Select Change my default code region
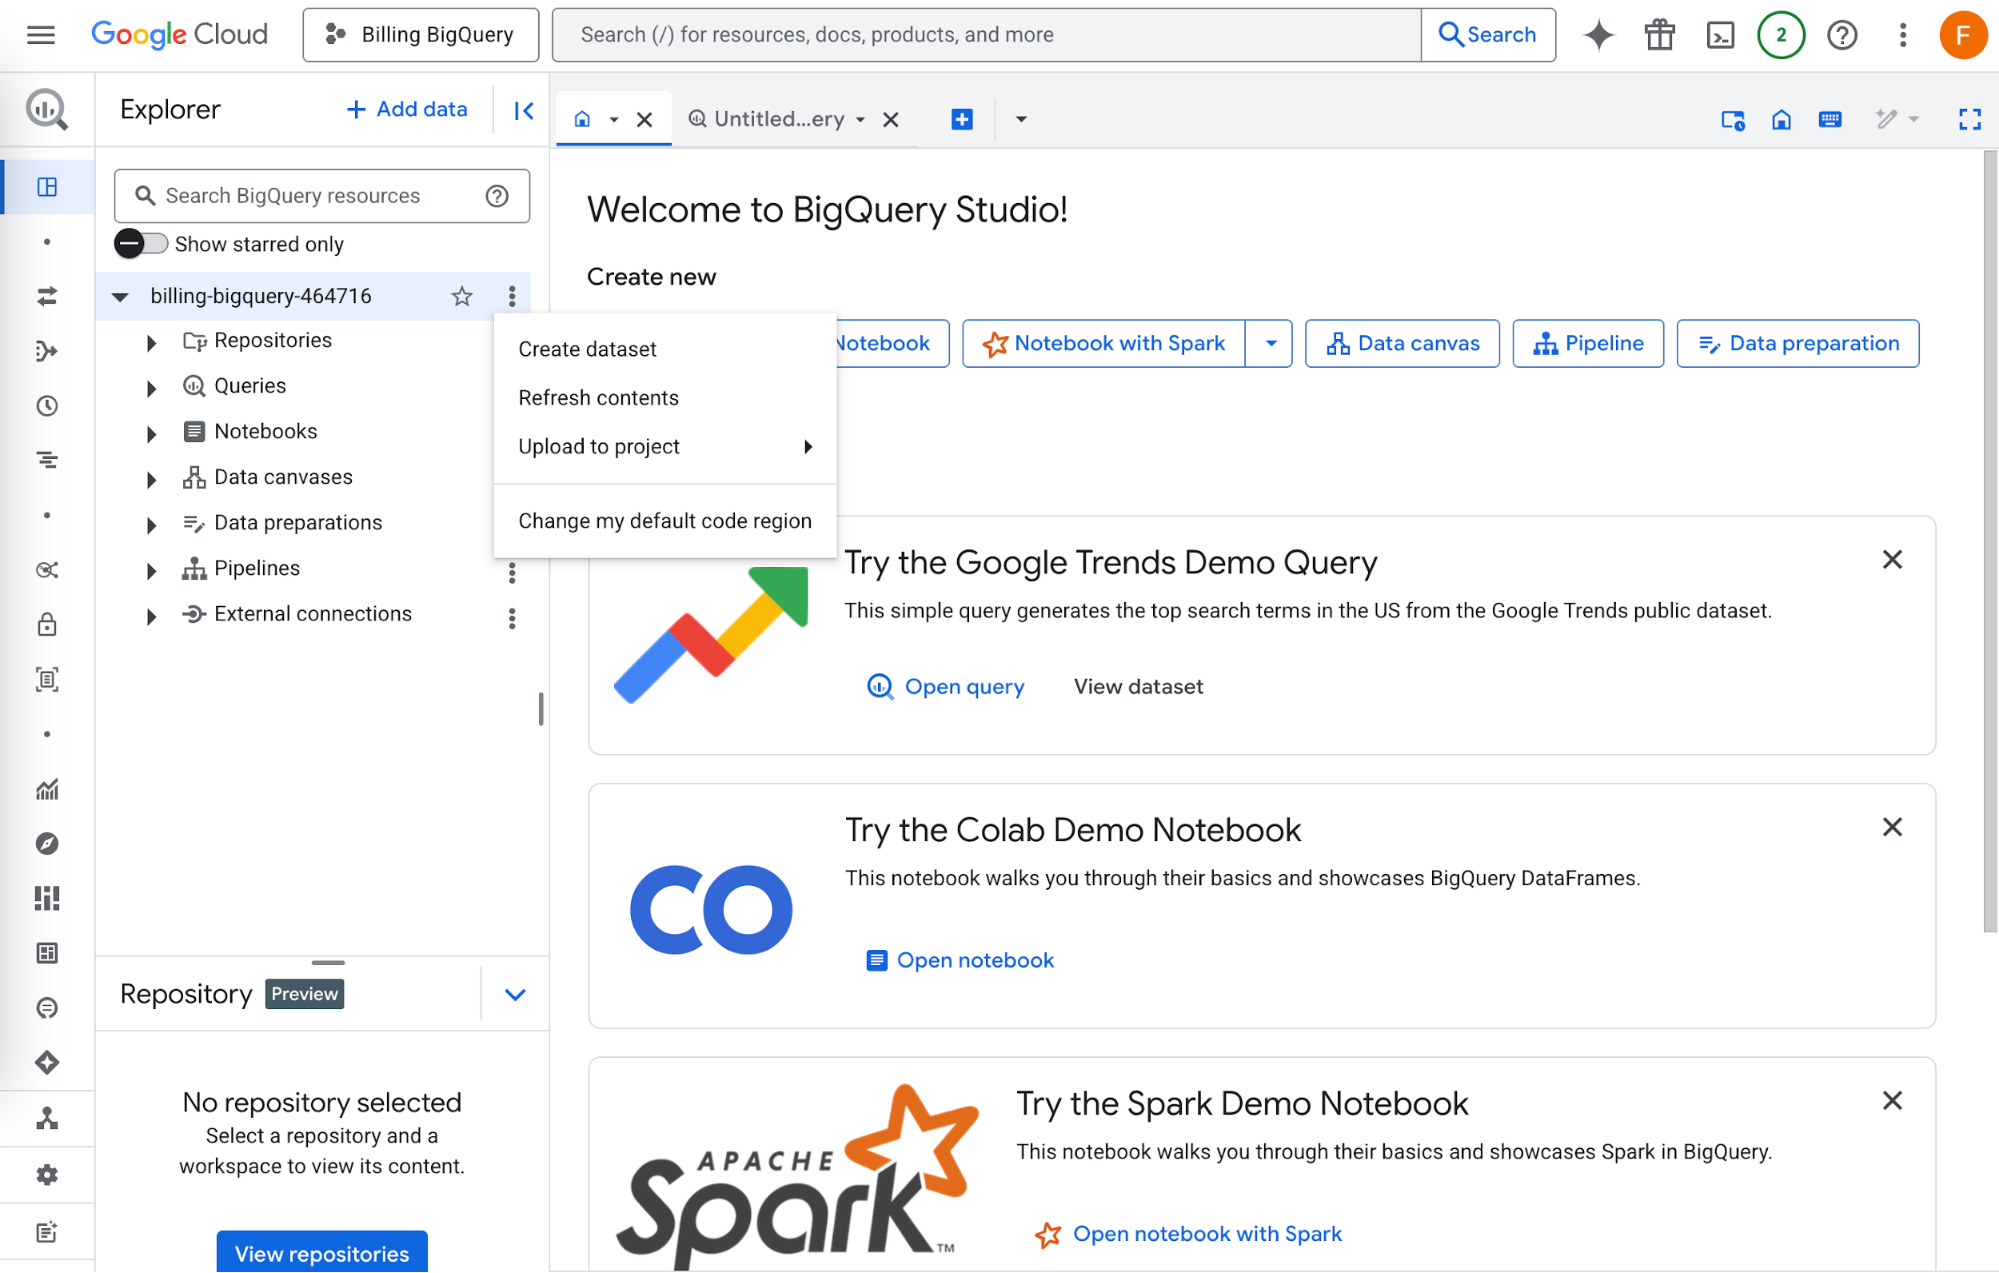 [x=665, y=521]
